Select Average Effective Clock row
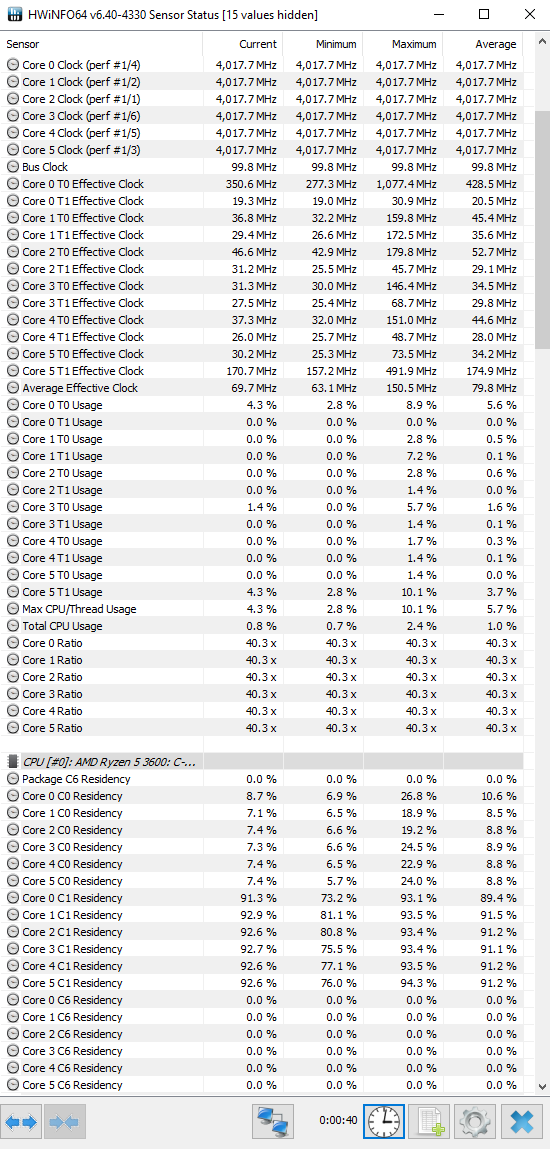 (262, 388)
